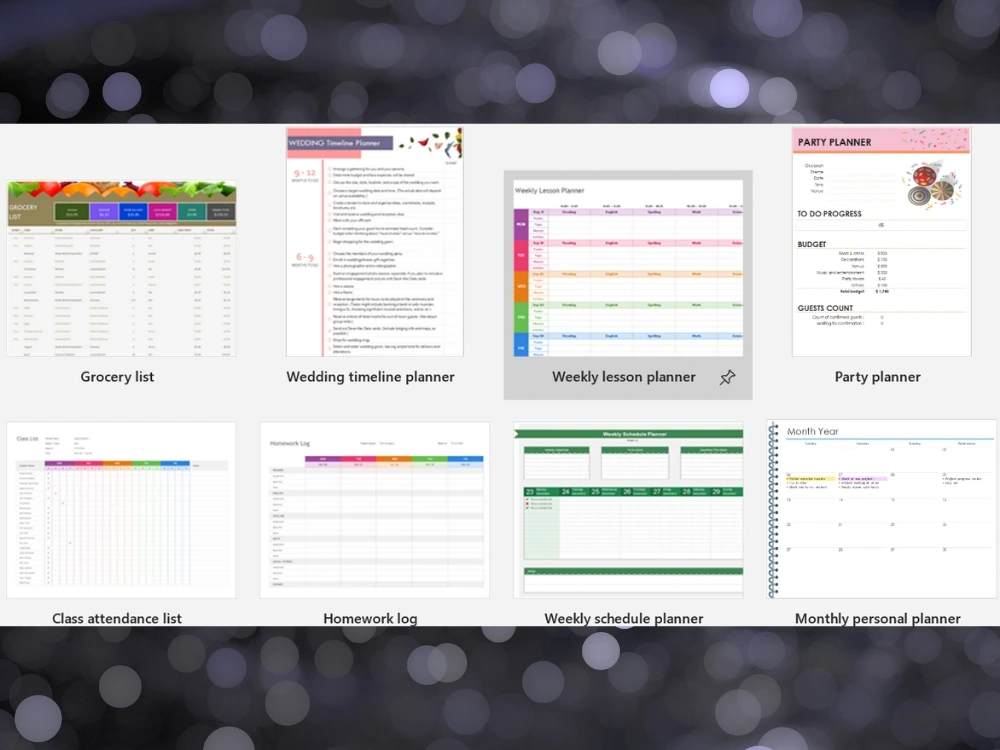Open the Homework log template thumbnail
Viewport: 1000px width, 750px height.
(374, 510)
